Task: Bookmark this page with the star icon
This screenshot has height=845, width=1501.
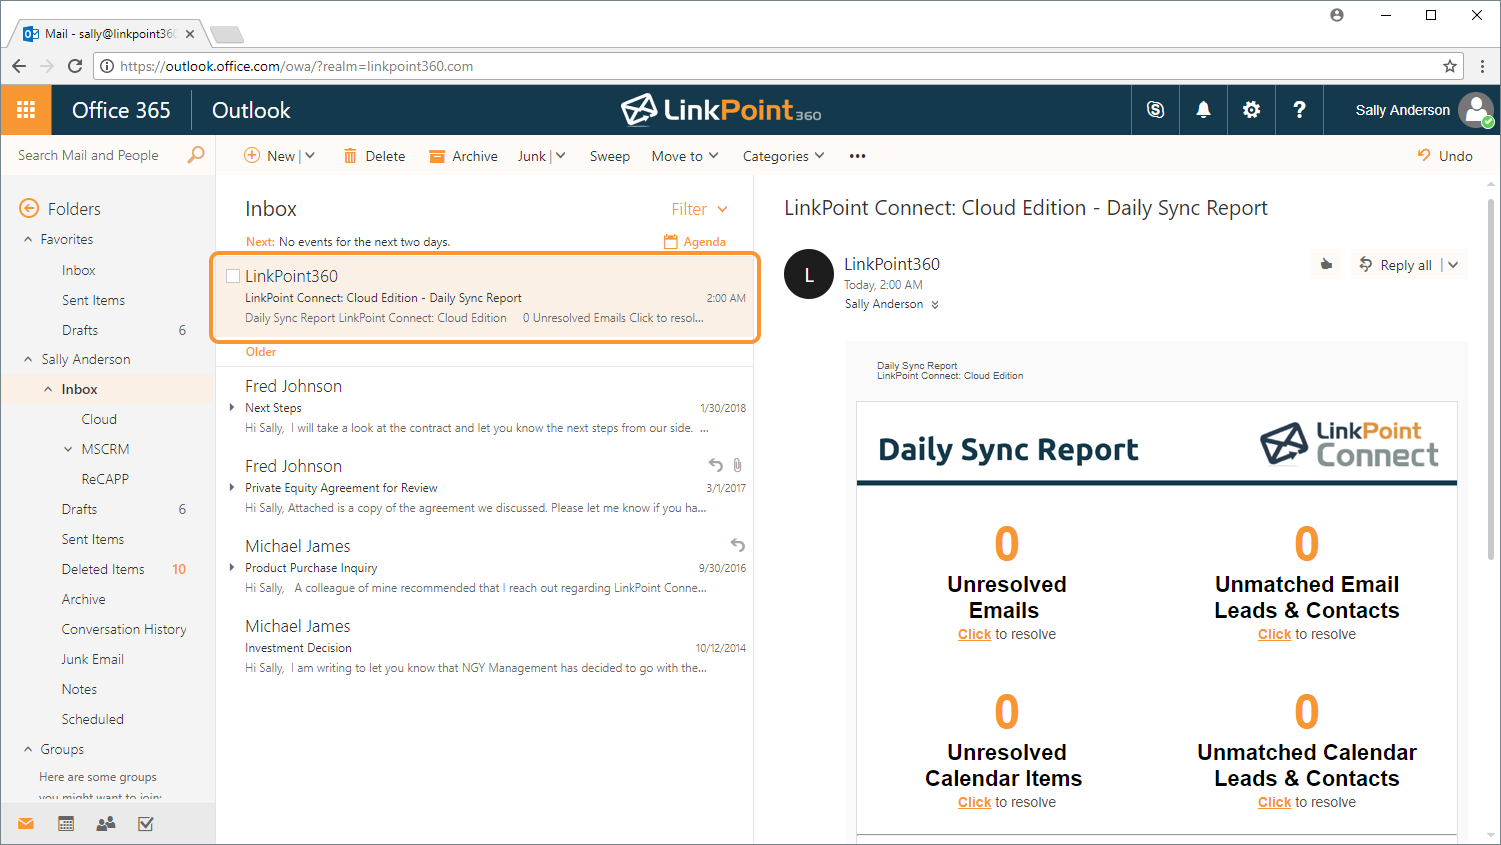Action: pyautogui.click(x=1449, y=66)
